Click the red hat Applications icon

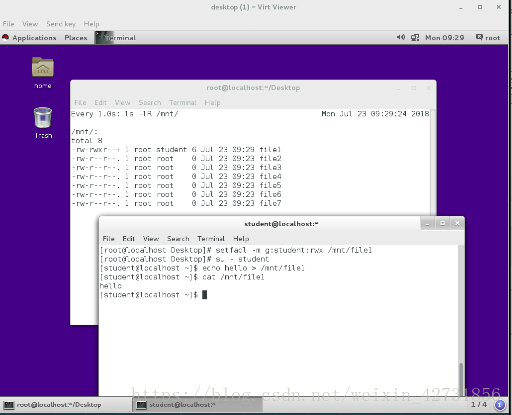pyautogui.click(x=5, y=37)
